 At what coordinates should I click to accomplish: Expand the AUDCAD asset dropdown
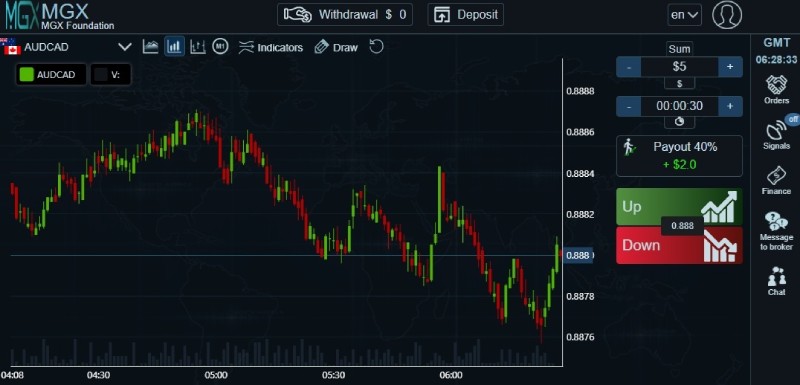[x=124, y=47]
